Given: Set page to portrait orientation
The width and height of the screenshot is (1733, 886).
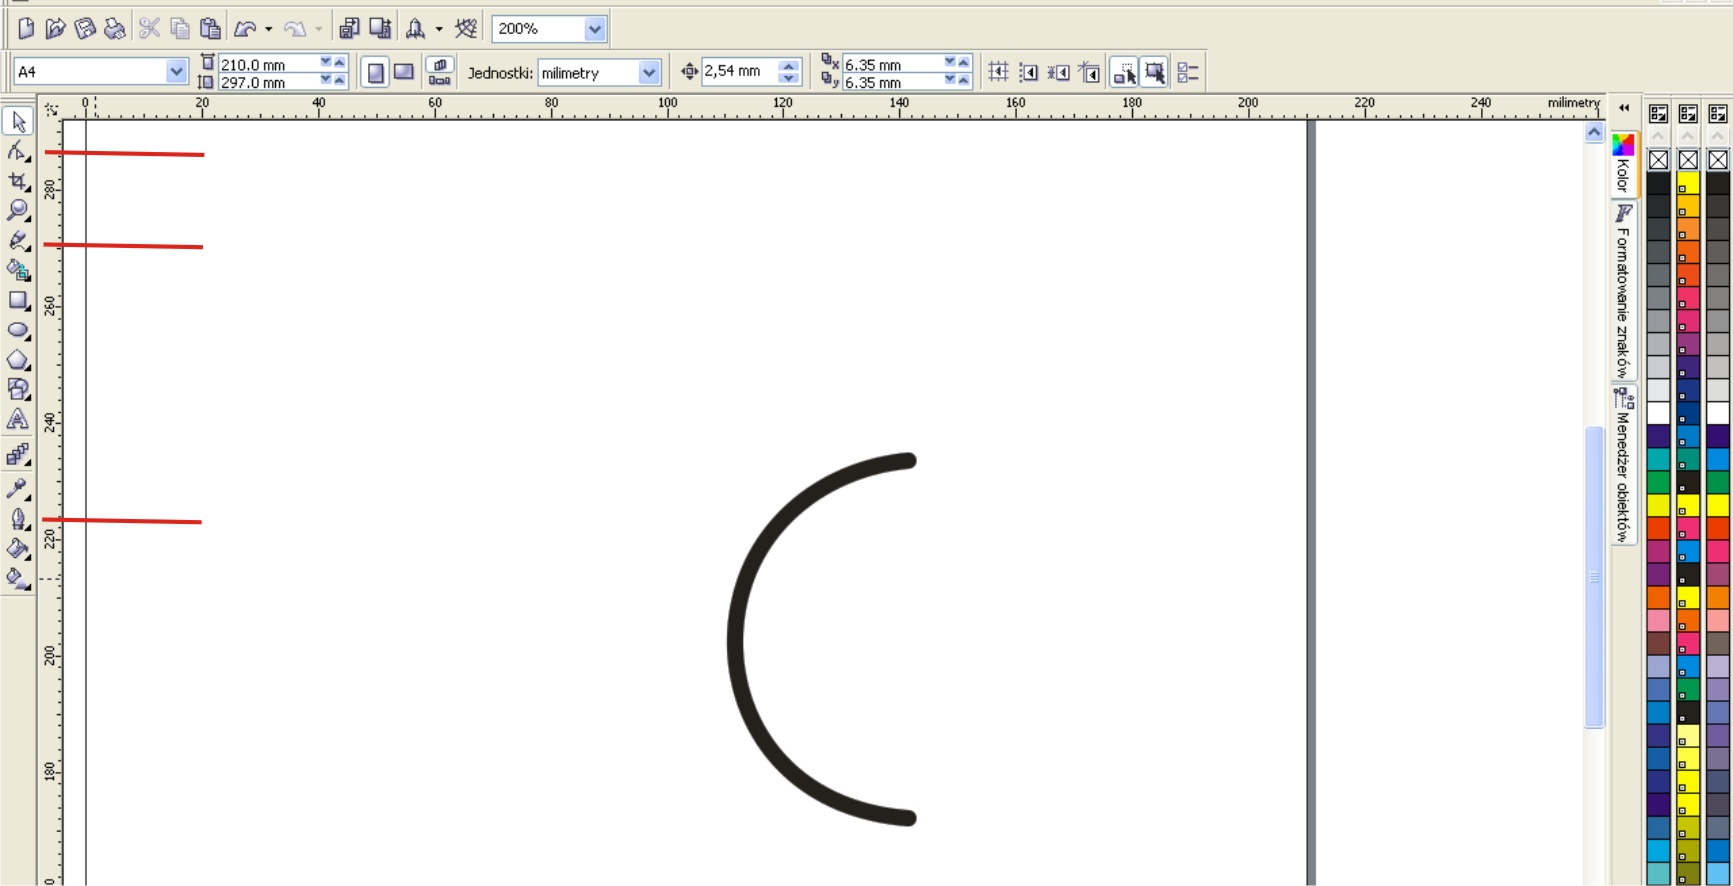Looking at the screenshot, I should [375, 72].
